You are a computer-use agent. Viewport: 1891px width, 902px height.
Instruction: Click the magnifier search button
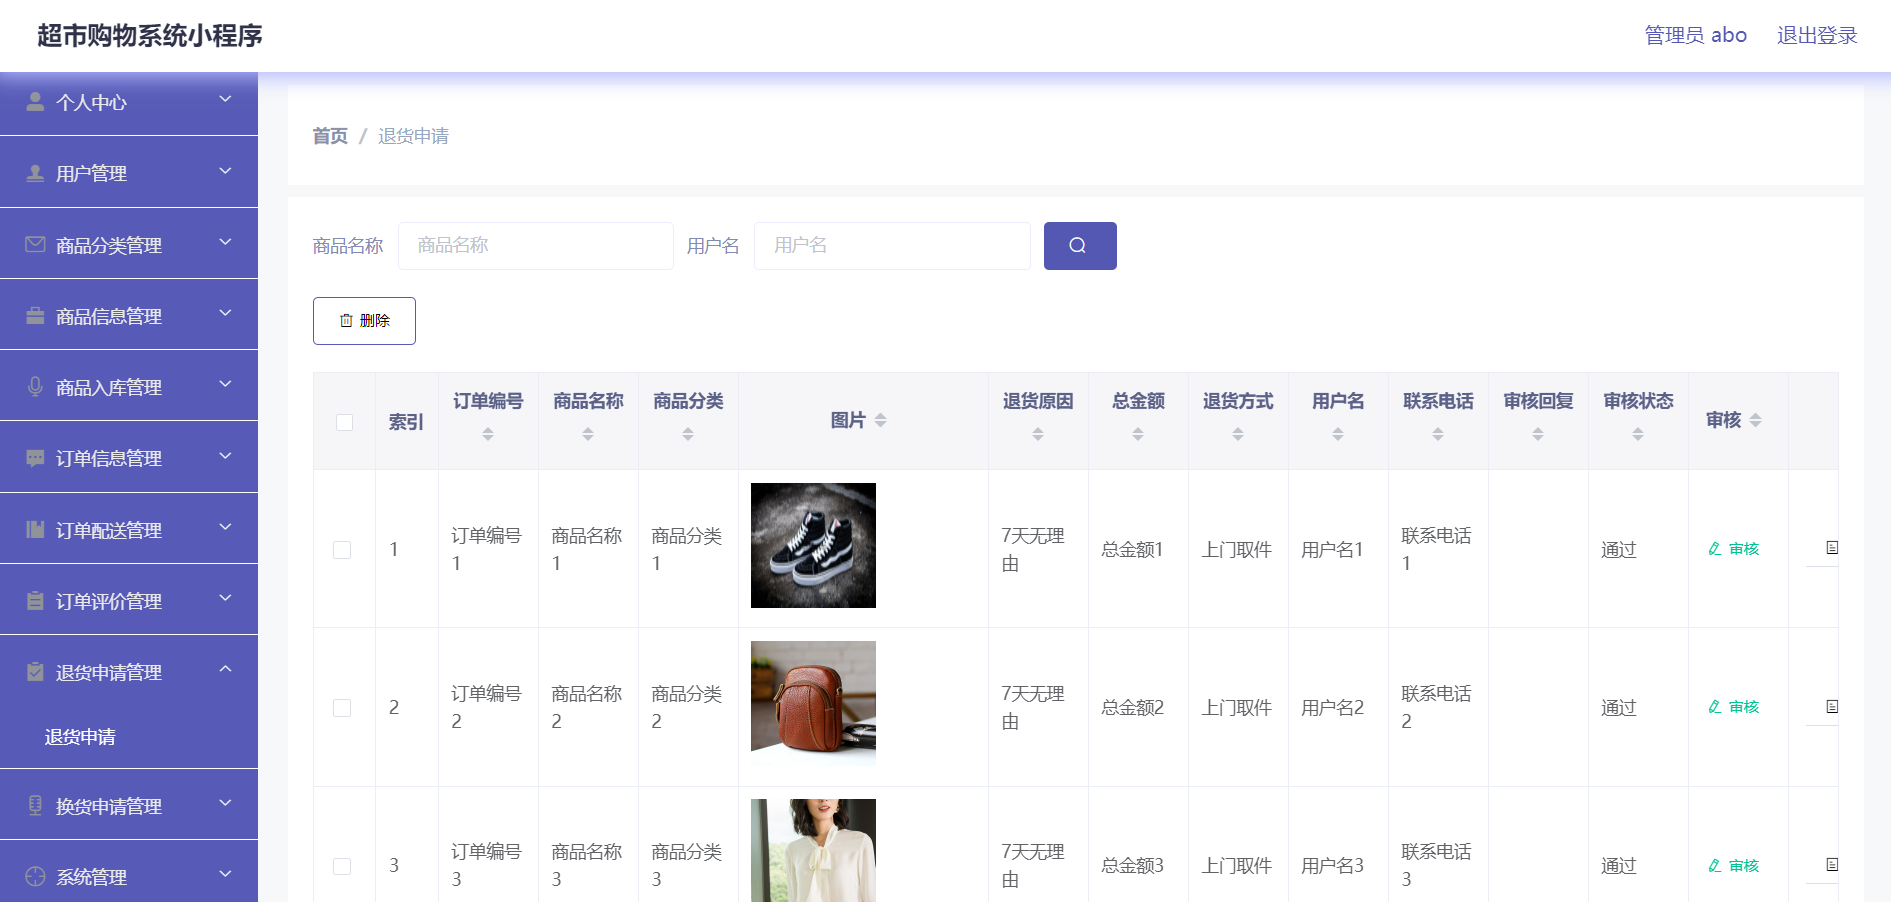click(x=1080, y=246)
